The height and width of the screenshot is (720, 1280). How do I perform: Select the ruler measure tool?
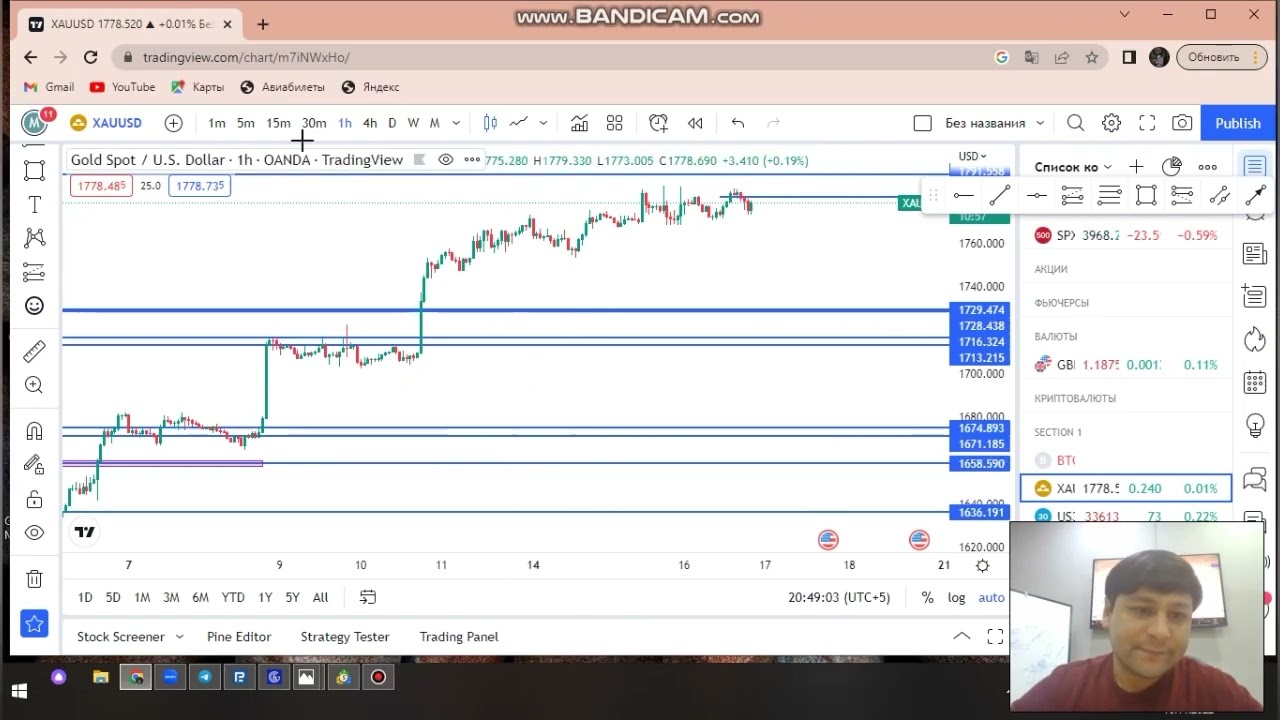[34, 351]
